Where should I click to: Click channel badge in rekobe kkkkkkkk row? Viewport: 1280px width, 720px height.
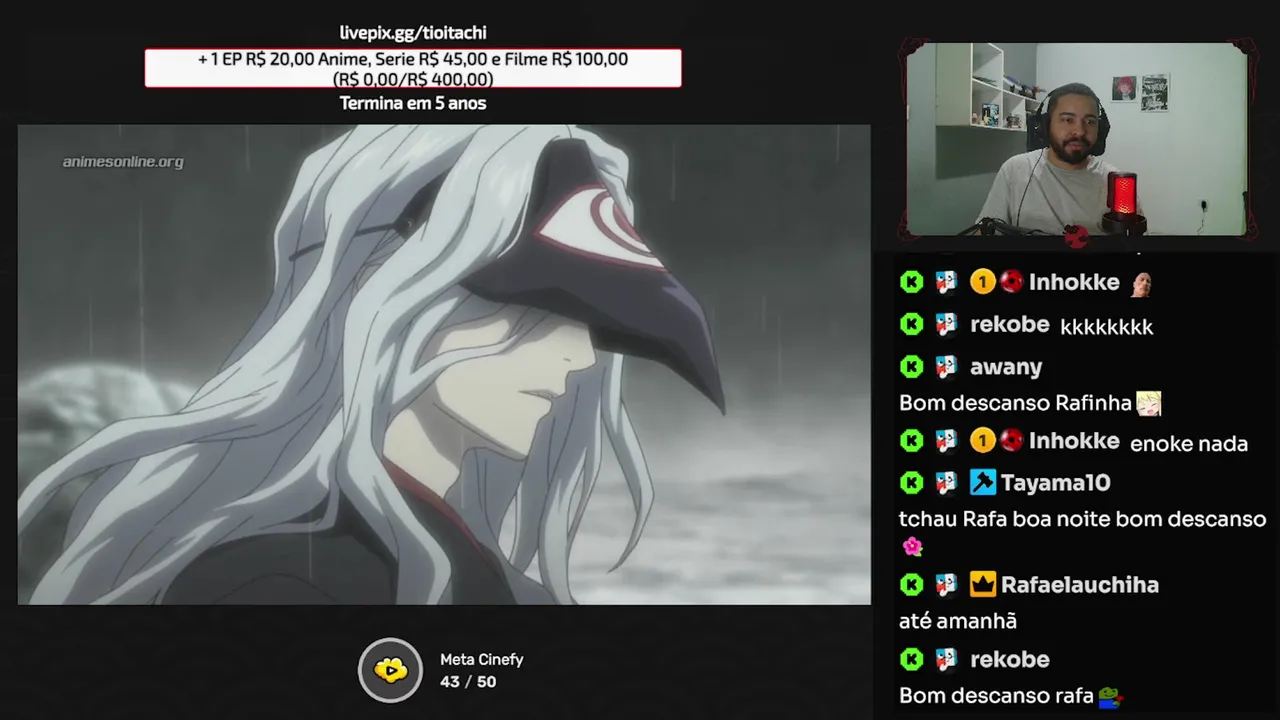pyautogui.click(x=946, y=324)
